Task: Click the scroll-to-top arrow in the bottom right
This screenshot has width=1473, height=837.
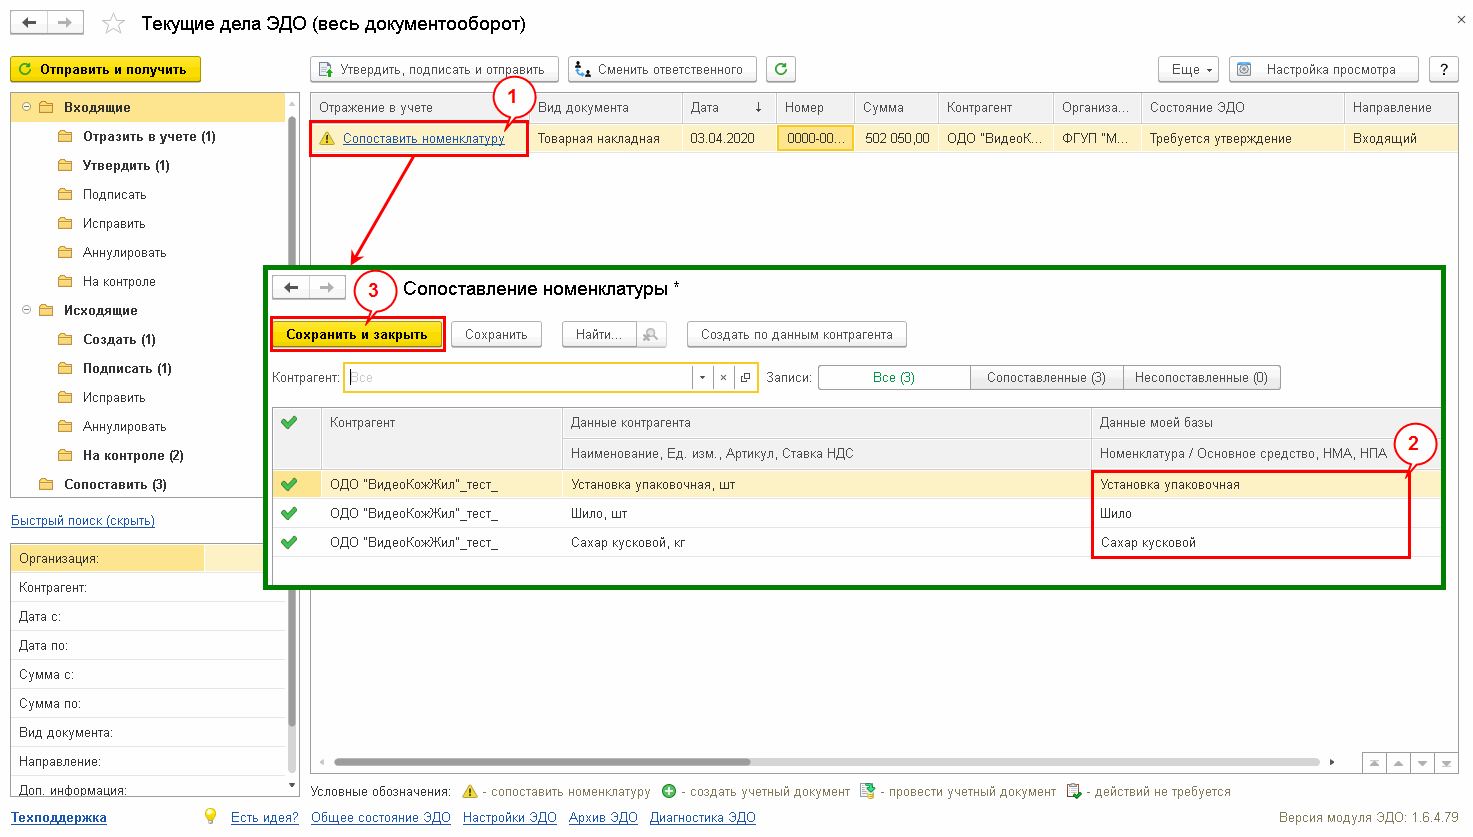Action: pos(1374,763)
